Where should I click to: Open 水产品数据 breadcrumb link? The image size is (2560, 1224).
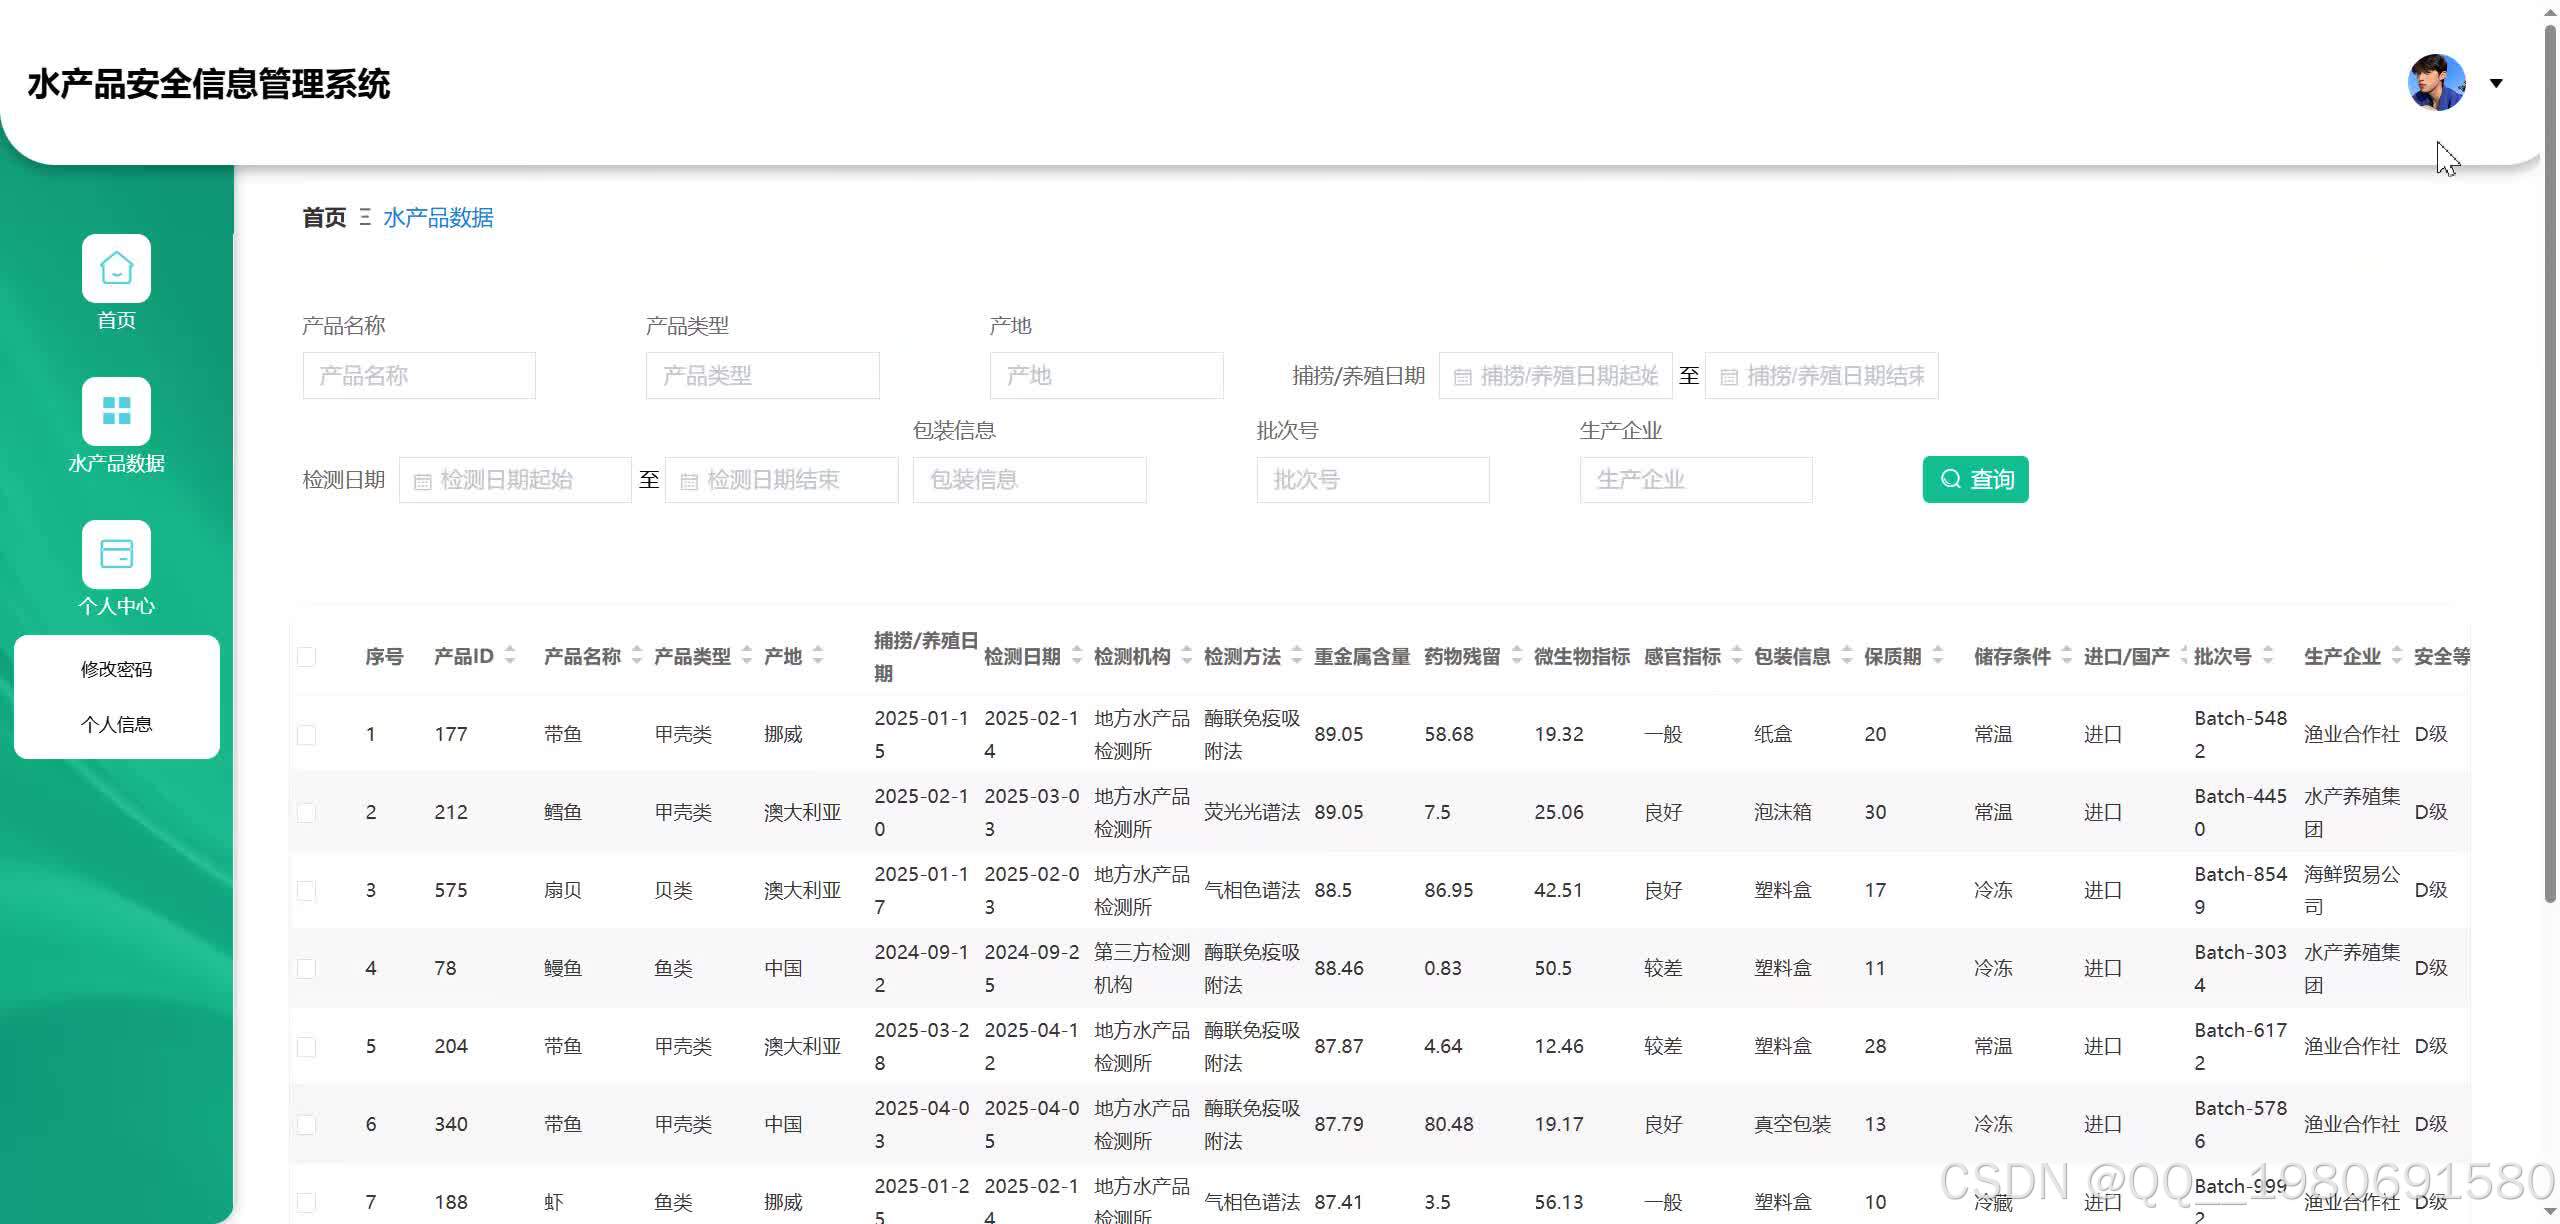coord(438,218)
